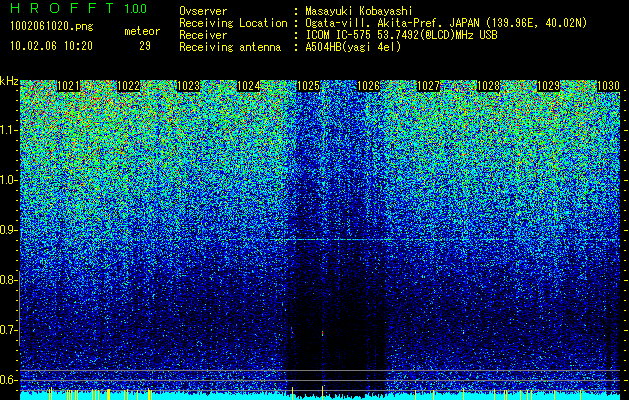Click the 0.6 frequency axis label
This screenshot has height=400, width=629.
8,380
